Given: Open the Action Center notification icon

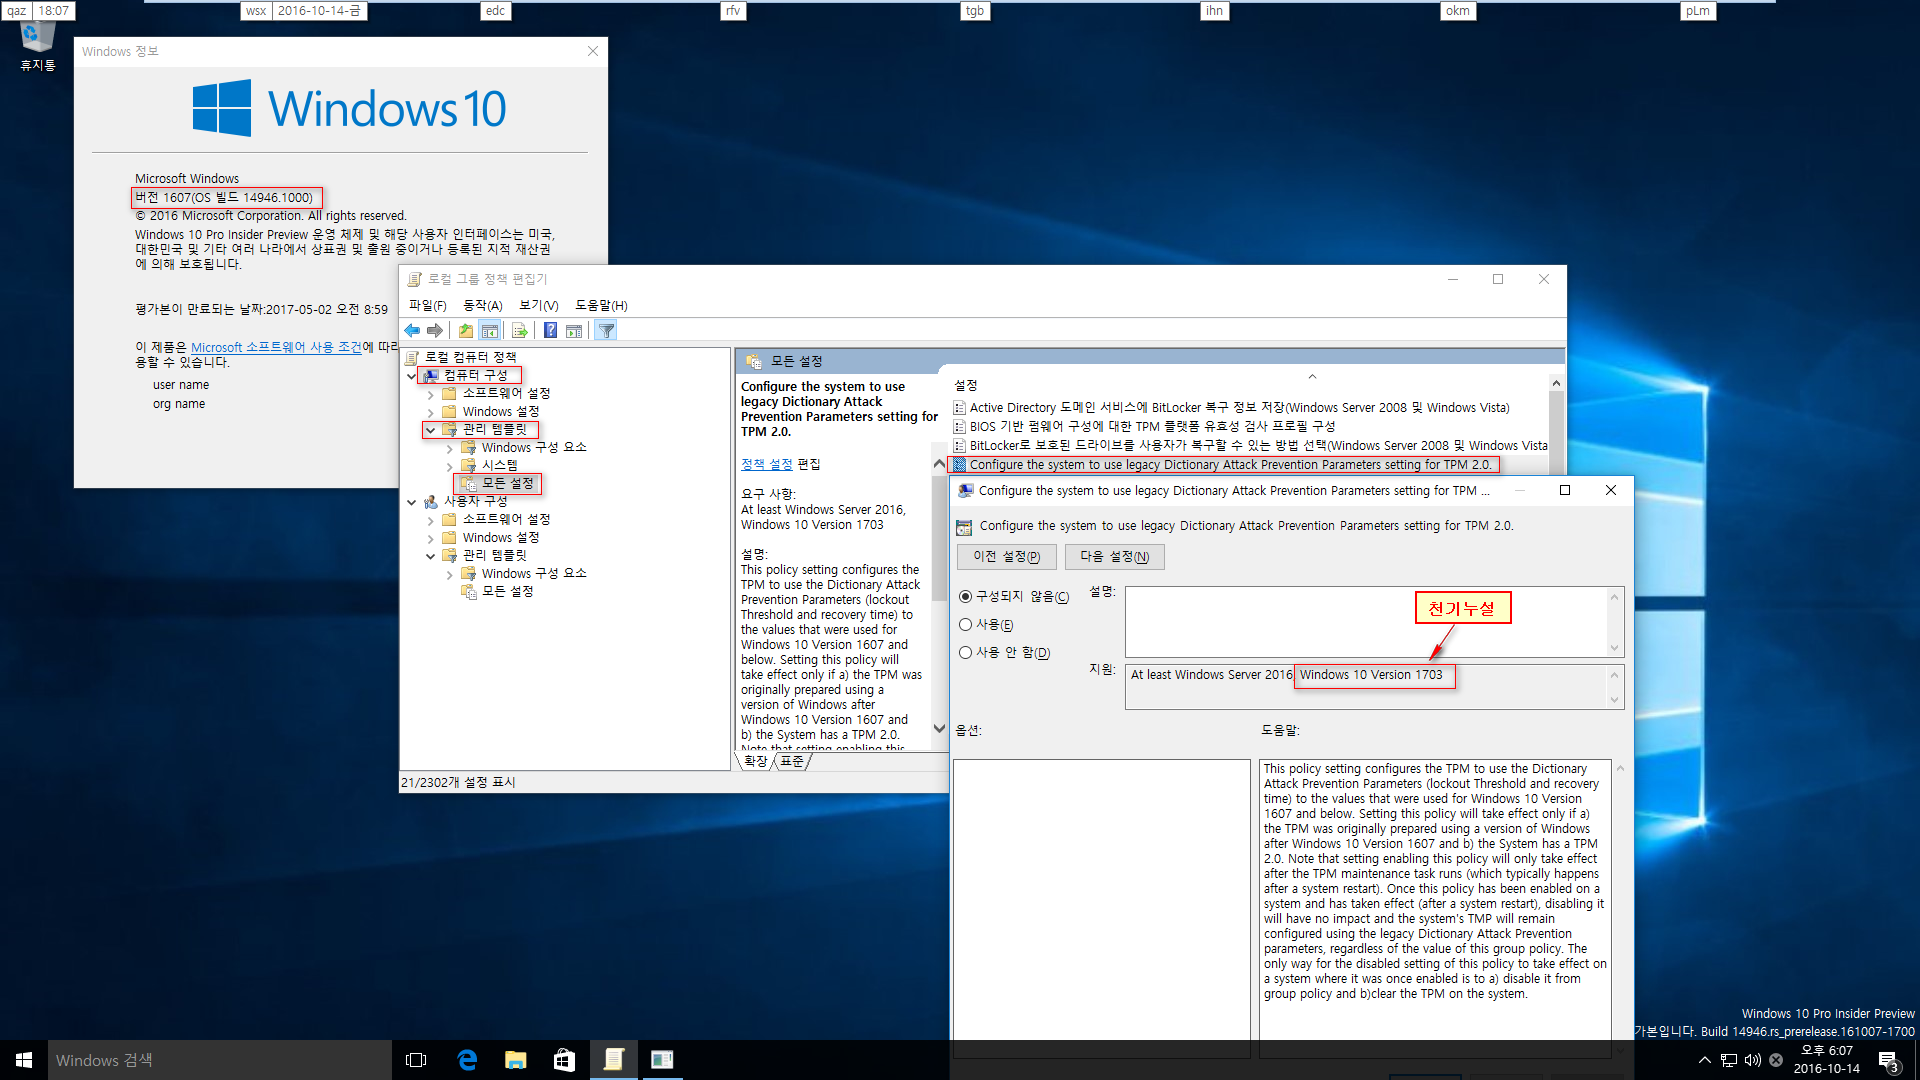Looking at the screenshot, I should tap(1888, 1060).
